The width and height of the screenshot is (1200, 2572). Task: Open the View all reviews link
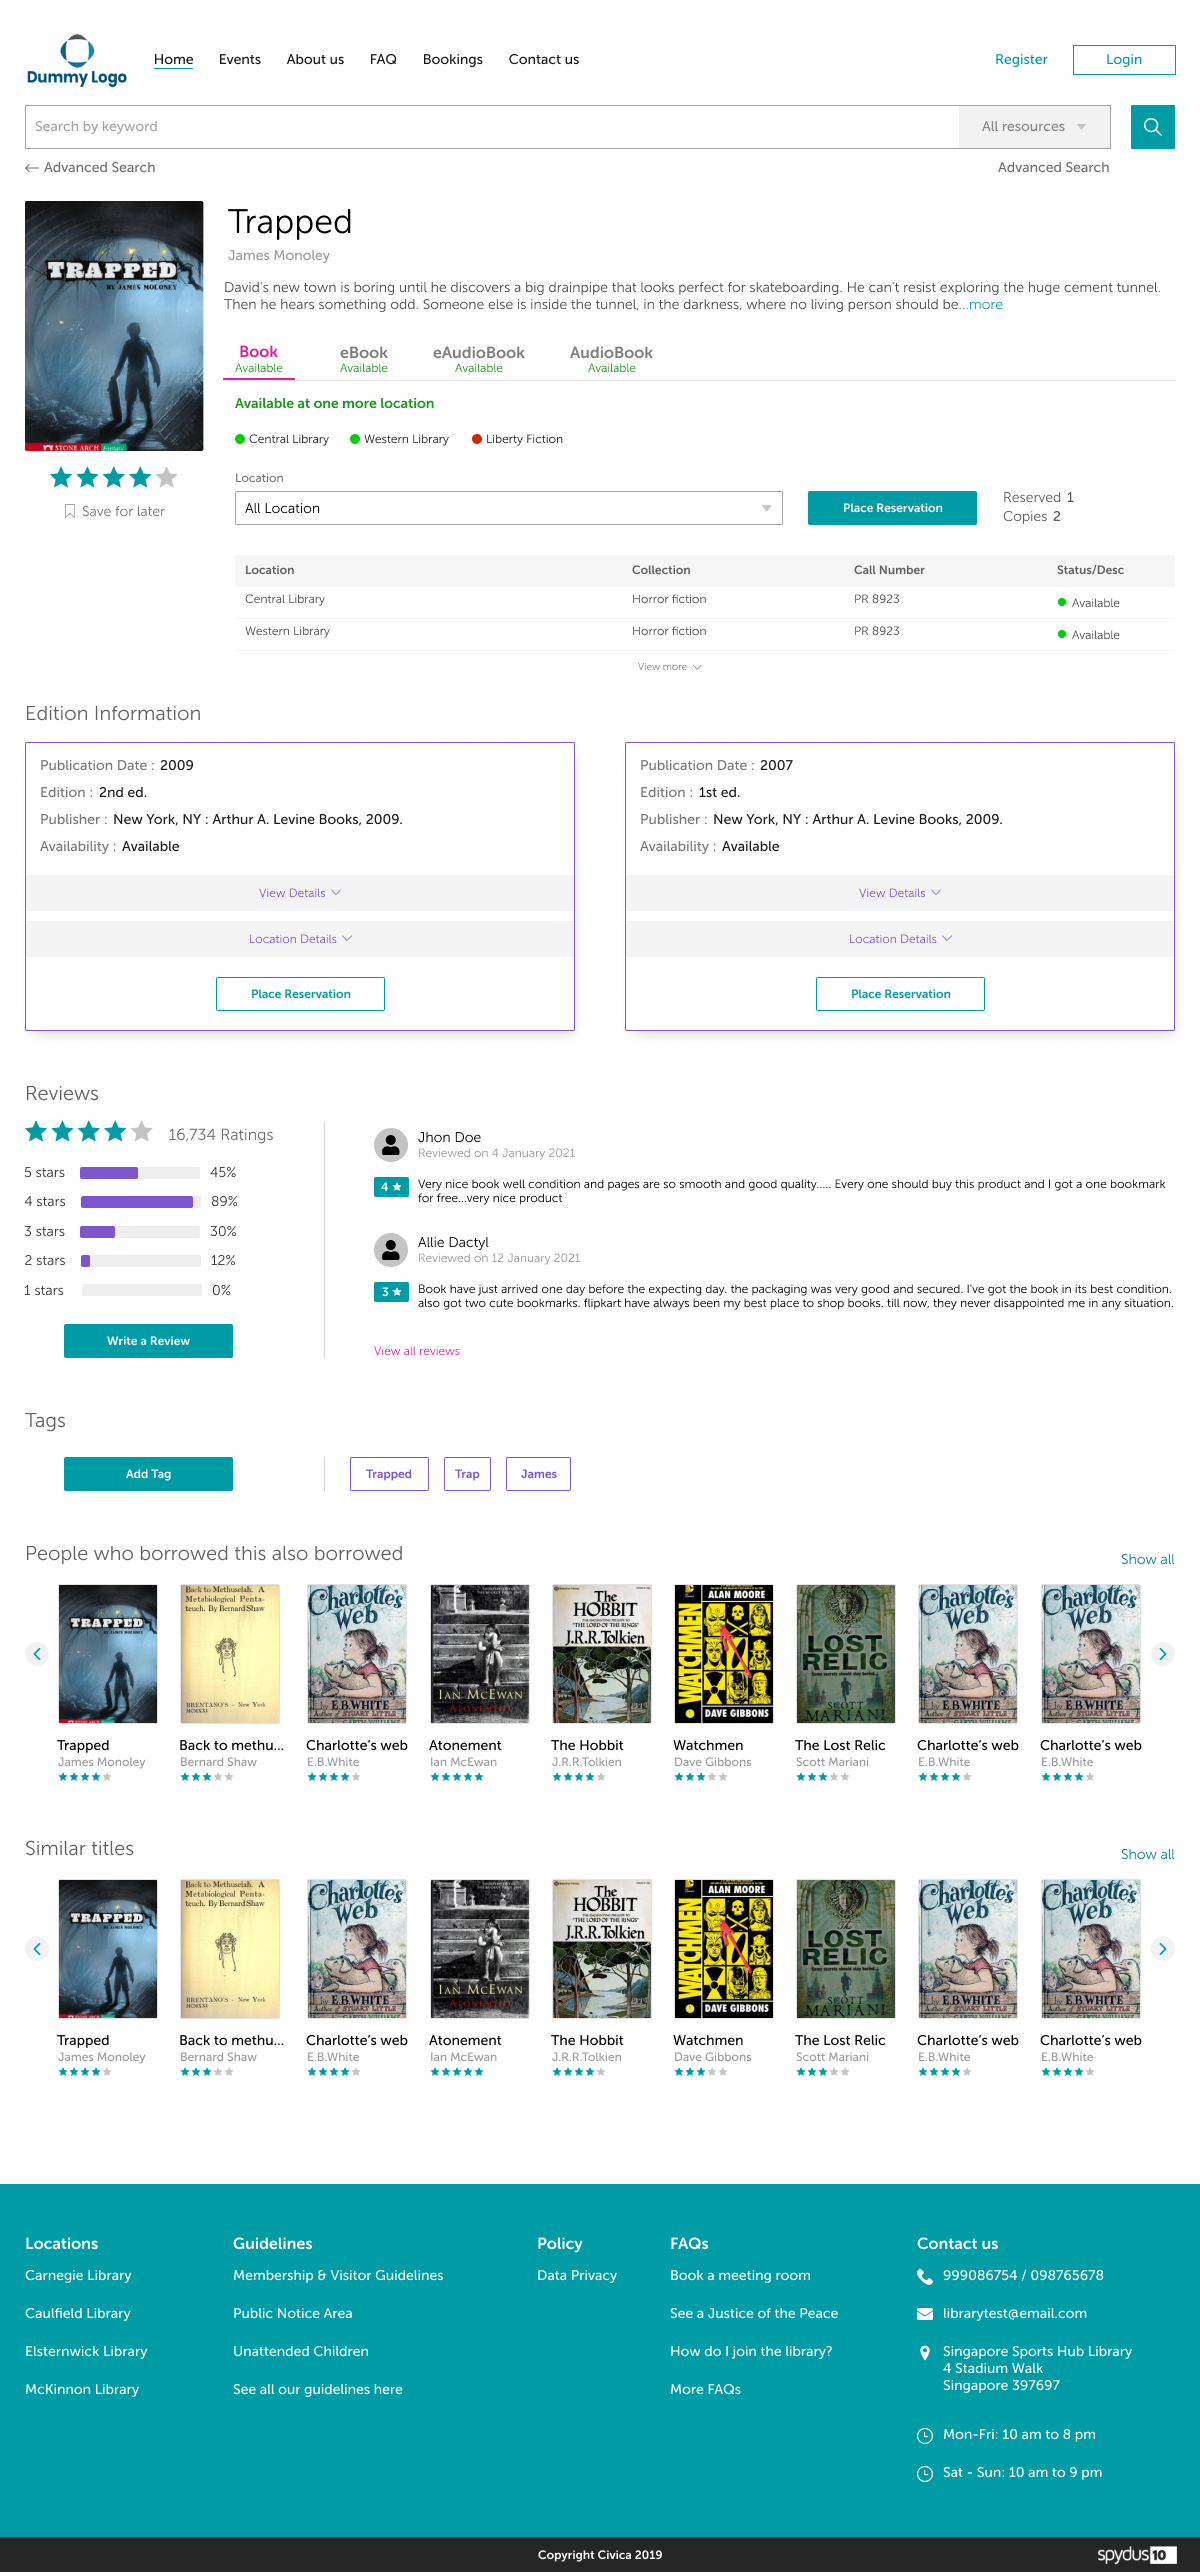[417, 1351]
